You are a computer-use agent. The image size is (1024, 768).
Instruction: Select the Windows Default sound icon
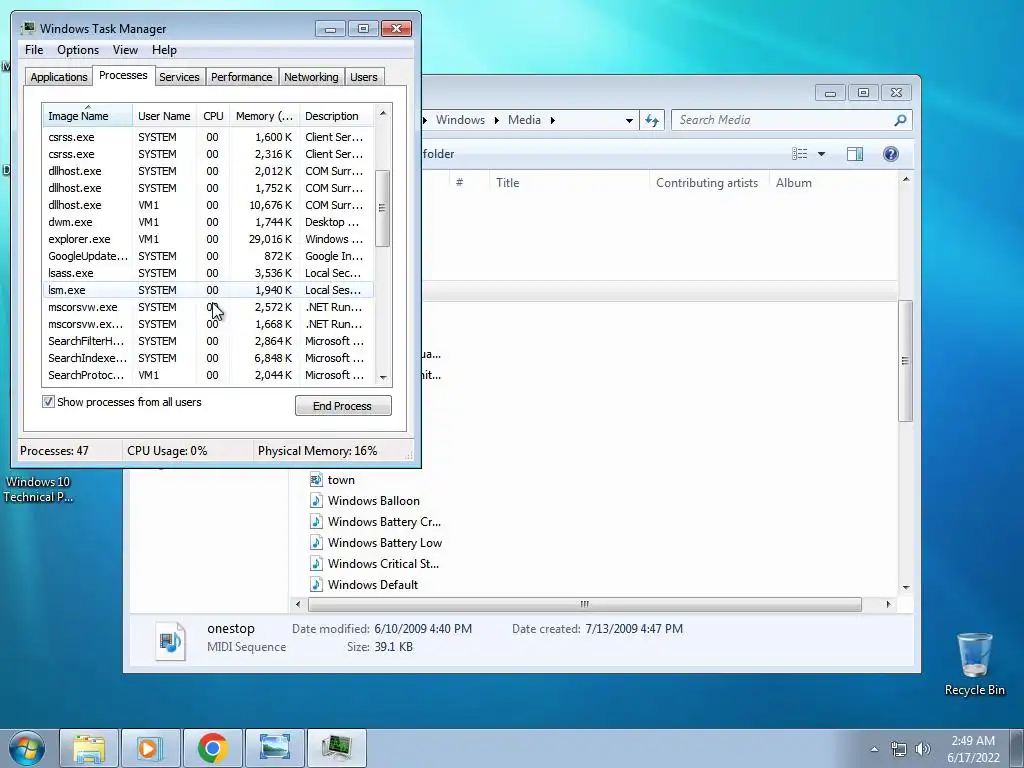pos(316,584)
